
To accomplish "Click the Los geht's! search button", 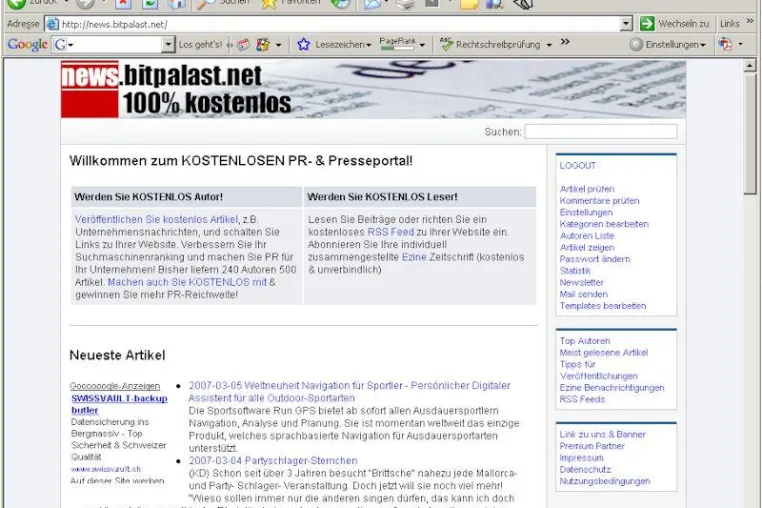I will [200, 45].
